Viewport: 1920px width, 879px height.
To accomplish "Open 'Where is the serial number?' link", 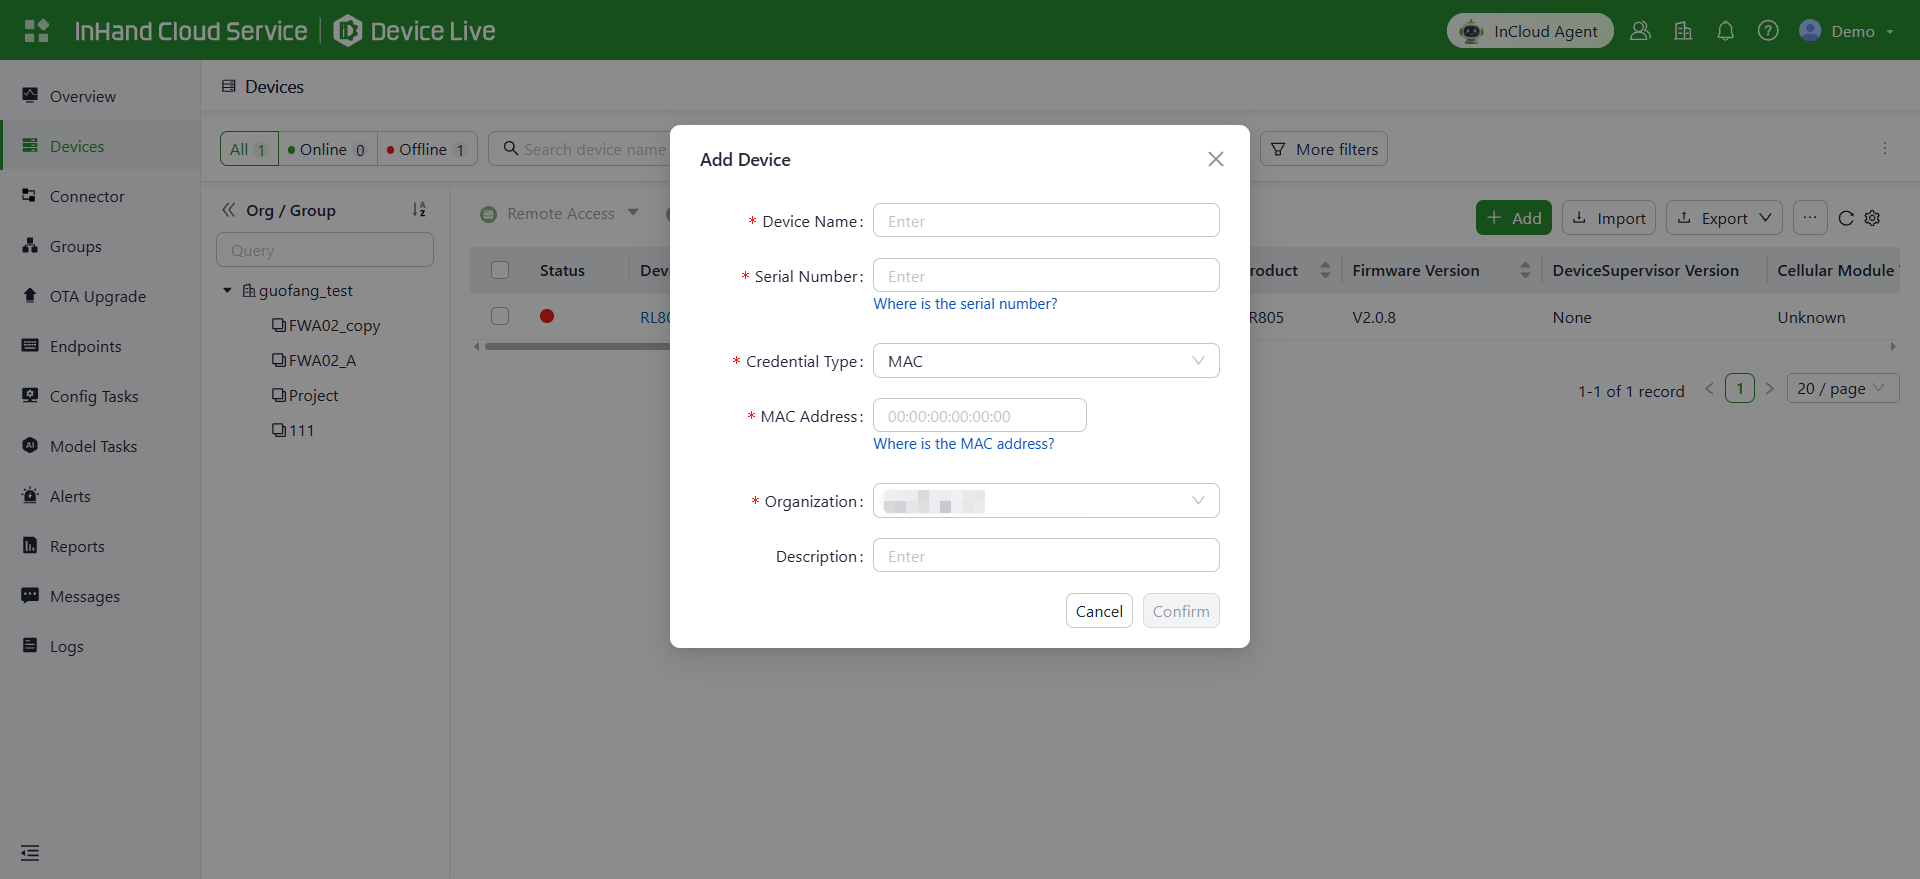I will [965, 304].
